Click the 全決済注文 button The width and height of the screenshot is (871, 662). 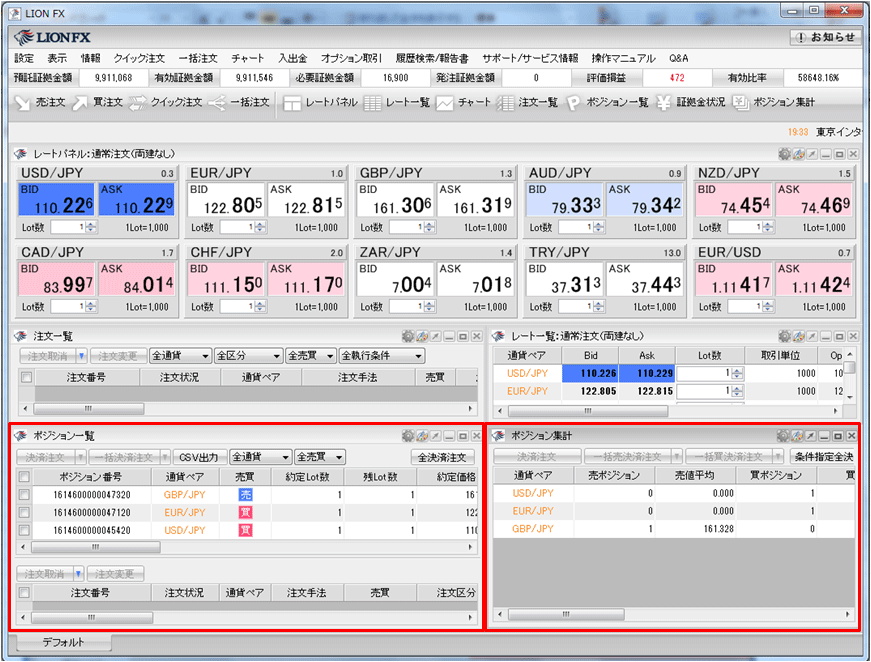[x=442, y=457]
